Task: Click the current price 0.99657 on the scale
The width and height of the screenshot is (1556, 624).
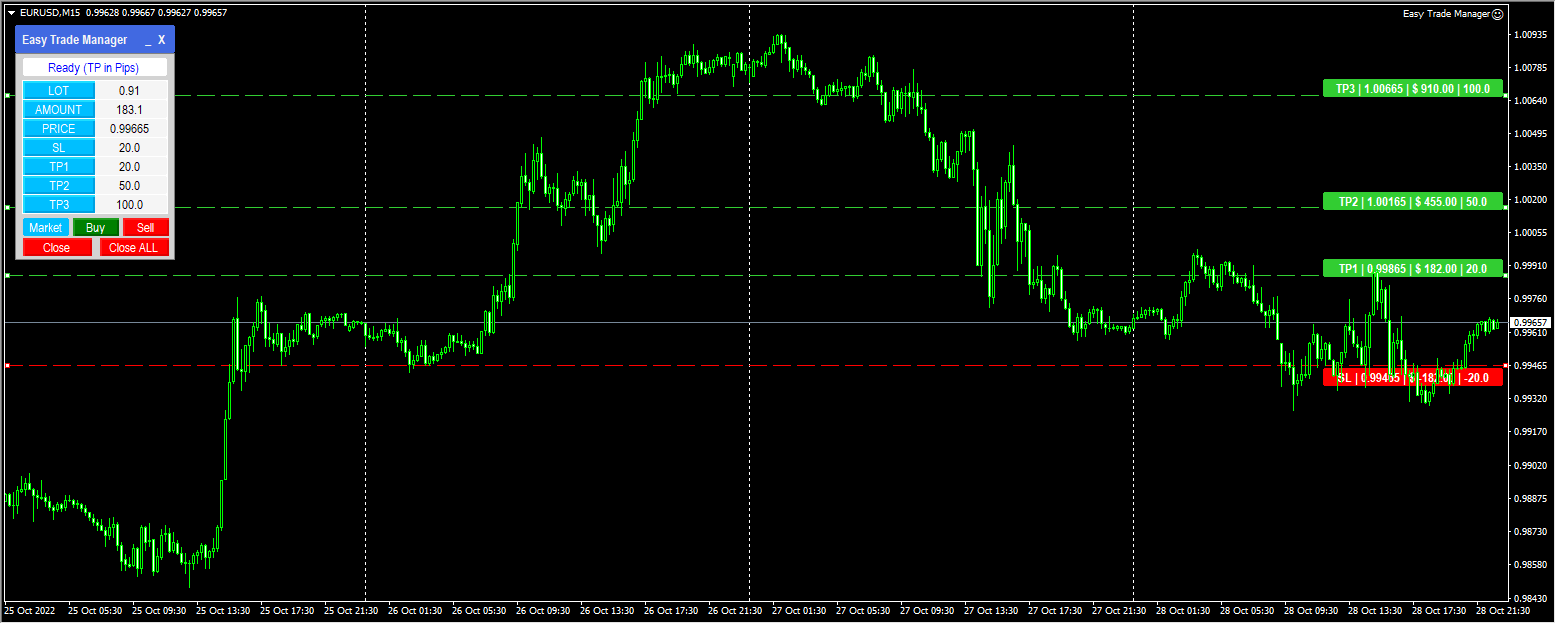Action: click(x=1531, y=322)
